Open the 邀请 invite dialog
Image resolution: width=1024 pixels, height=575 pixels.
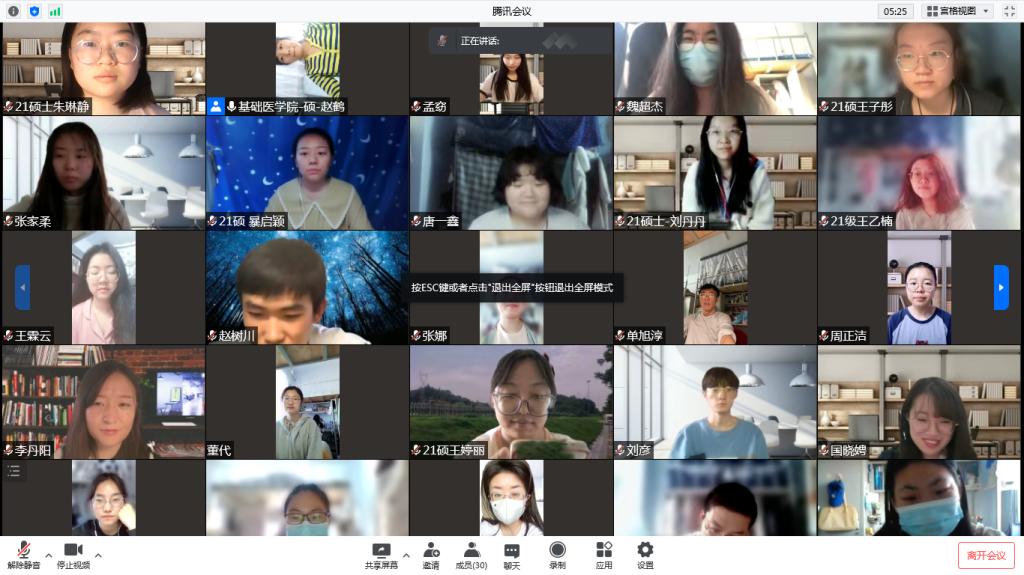tap(430, 554)
